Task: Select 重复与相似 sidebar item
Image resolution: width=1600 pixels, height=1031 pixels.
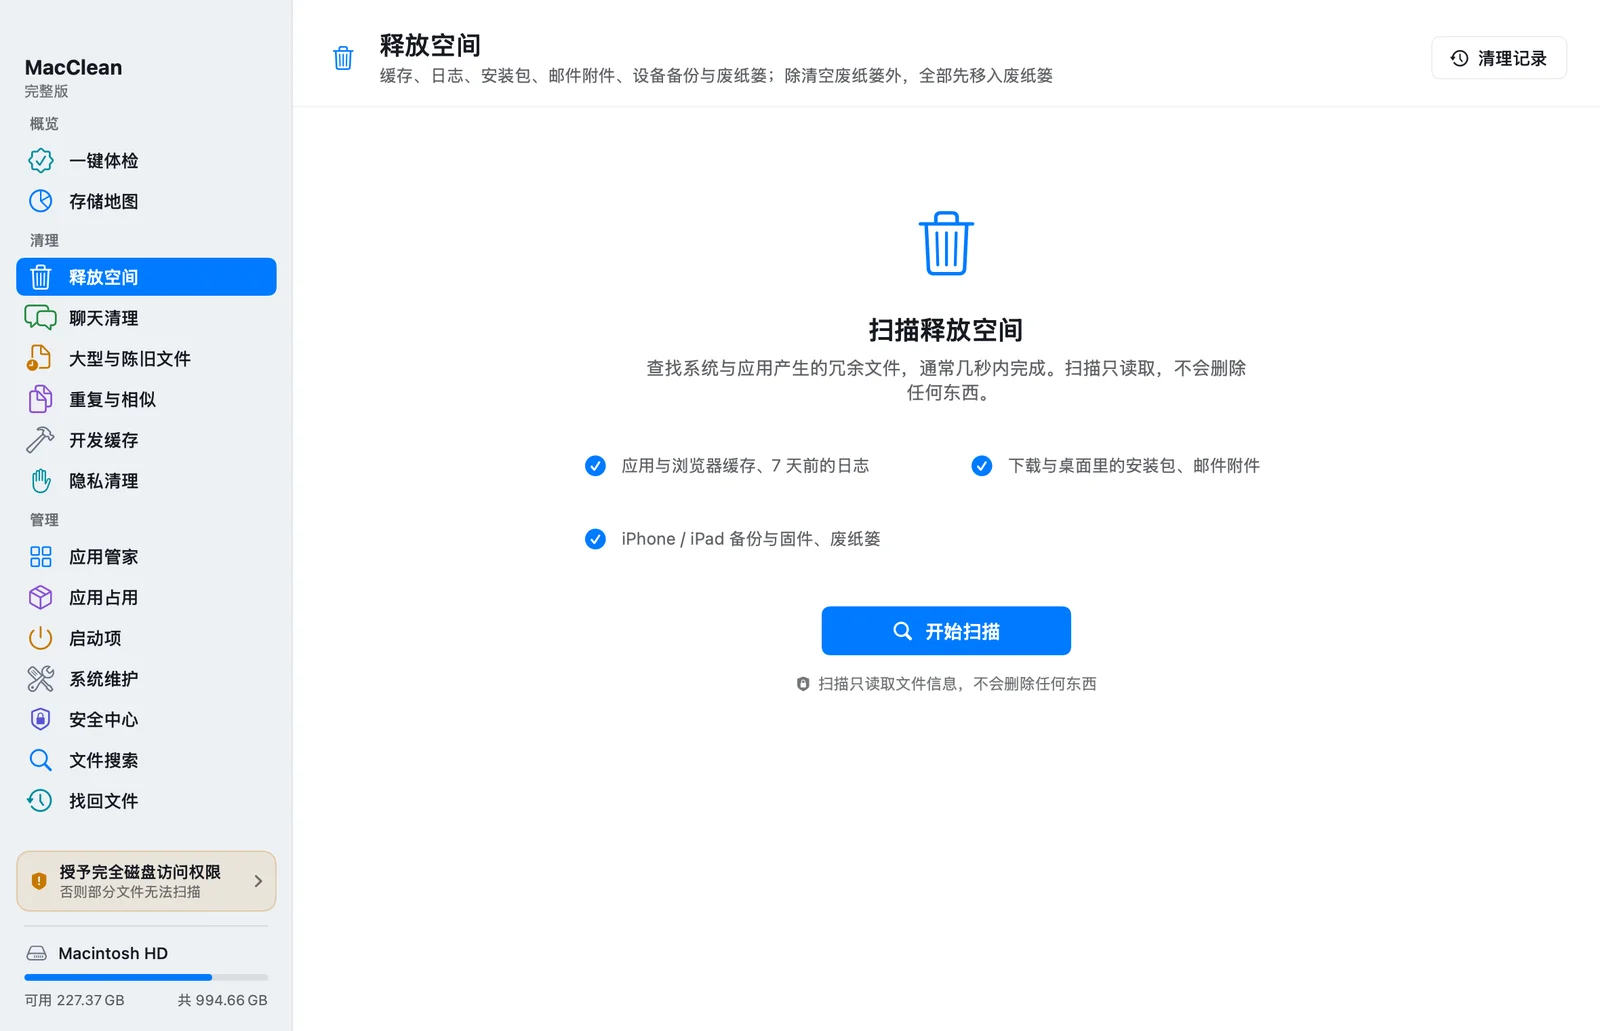Action: [x=146, y=399]
